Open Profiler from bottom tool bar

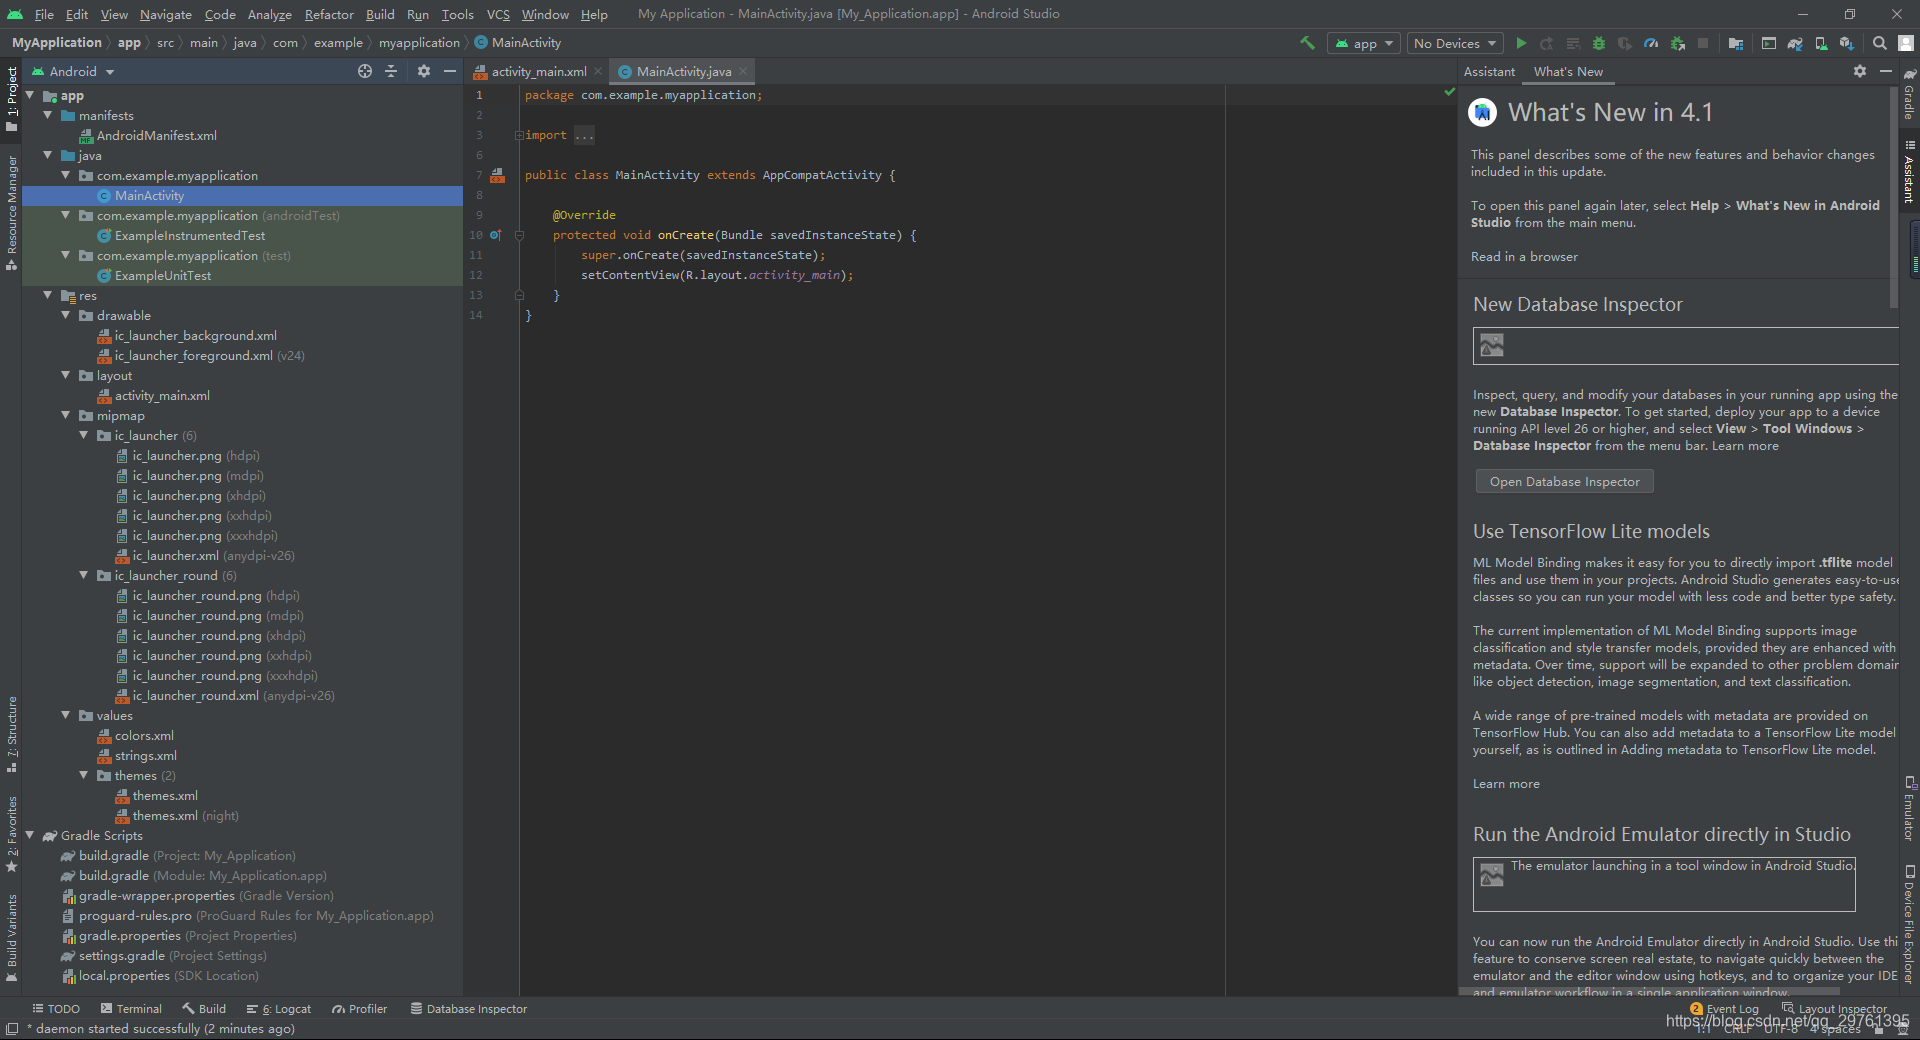pos(359,1009)
